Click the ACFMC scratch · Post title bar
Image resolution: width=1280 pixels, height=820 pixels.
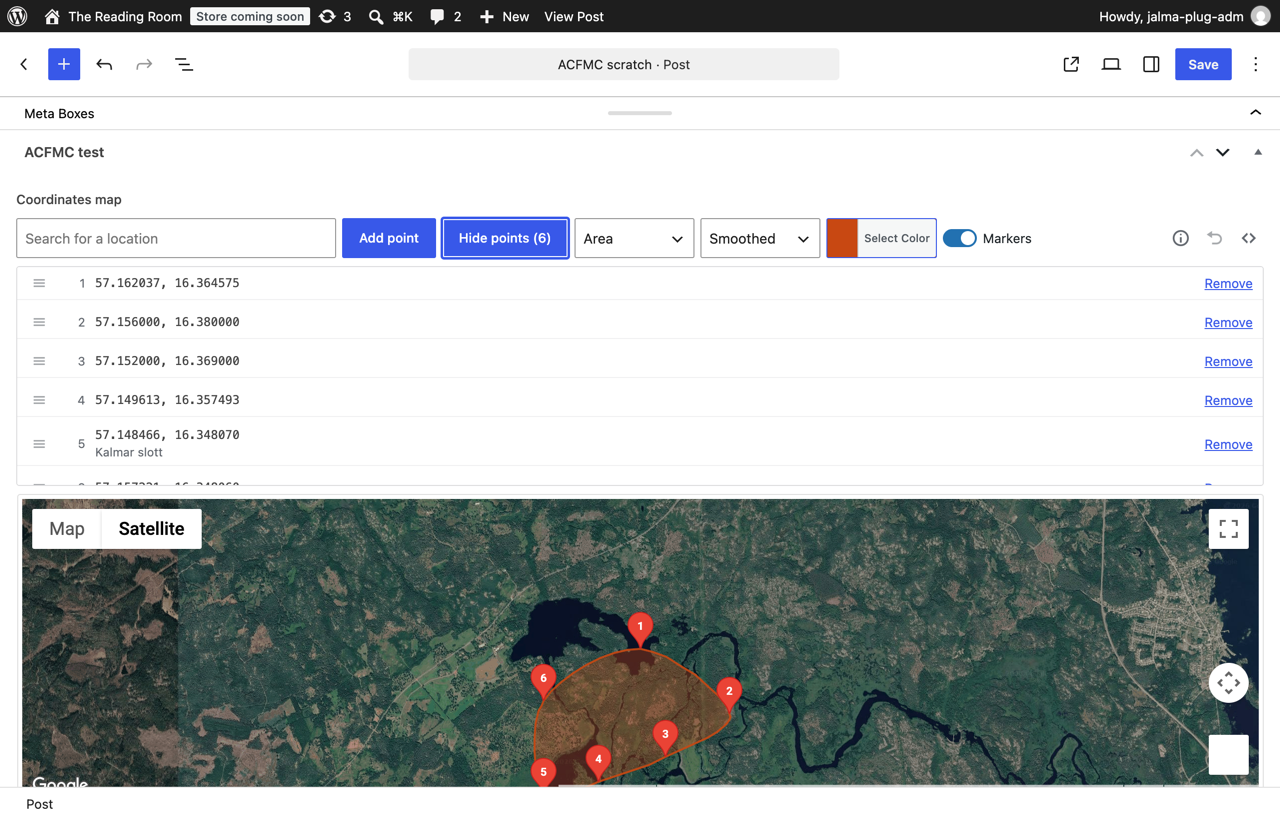click(x=624, y=64)
